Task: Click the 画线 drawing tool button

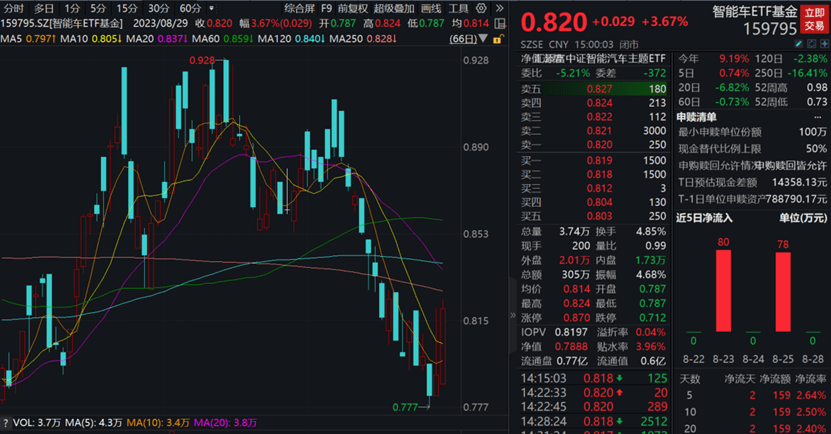Action: pos(430,8)
